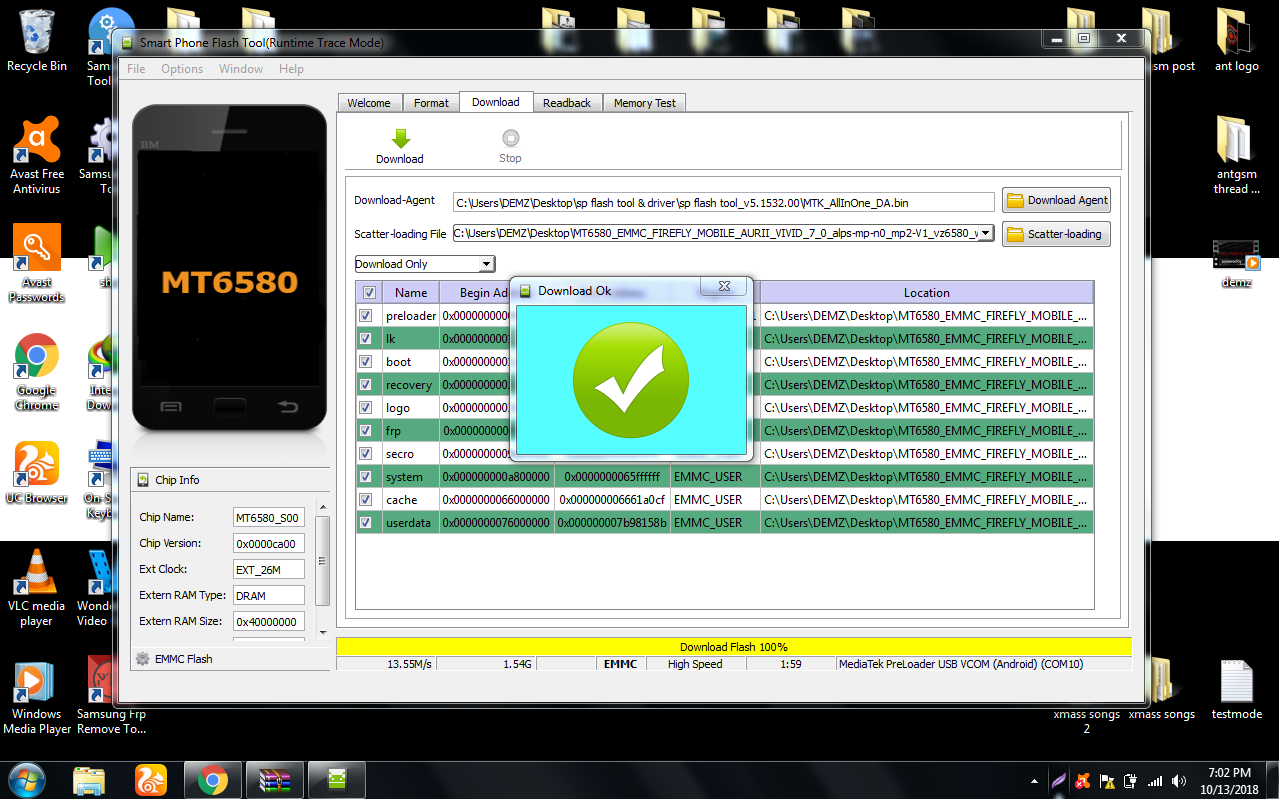Click the SP Flash Tool taskbar icon
Screen dimensions: 1279x799
point(336,779)
